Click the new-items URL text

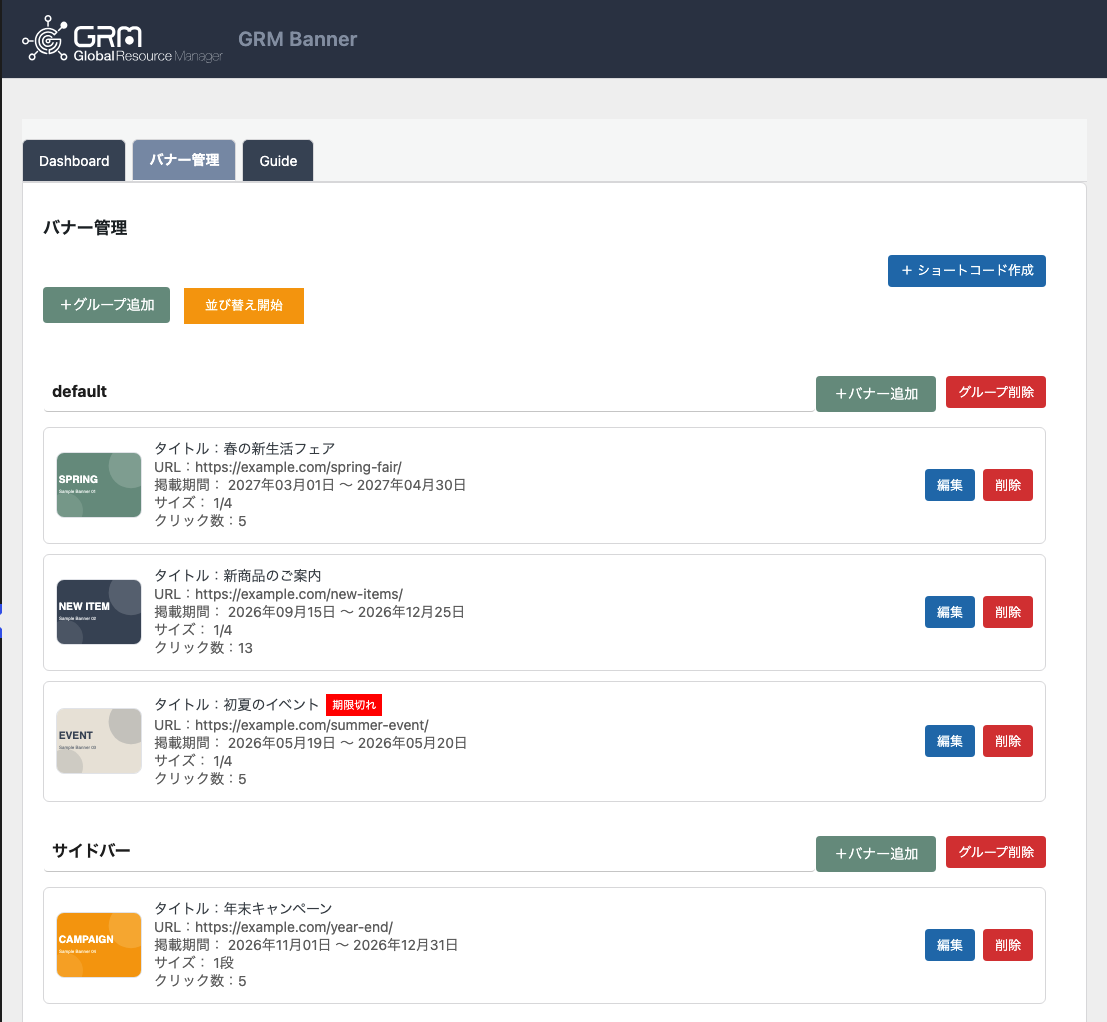[x=279, y=594]
